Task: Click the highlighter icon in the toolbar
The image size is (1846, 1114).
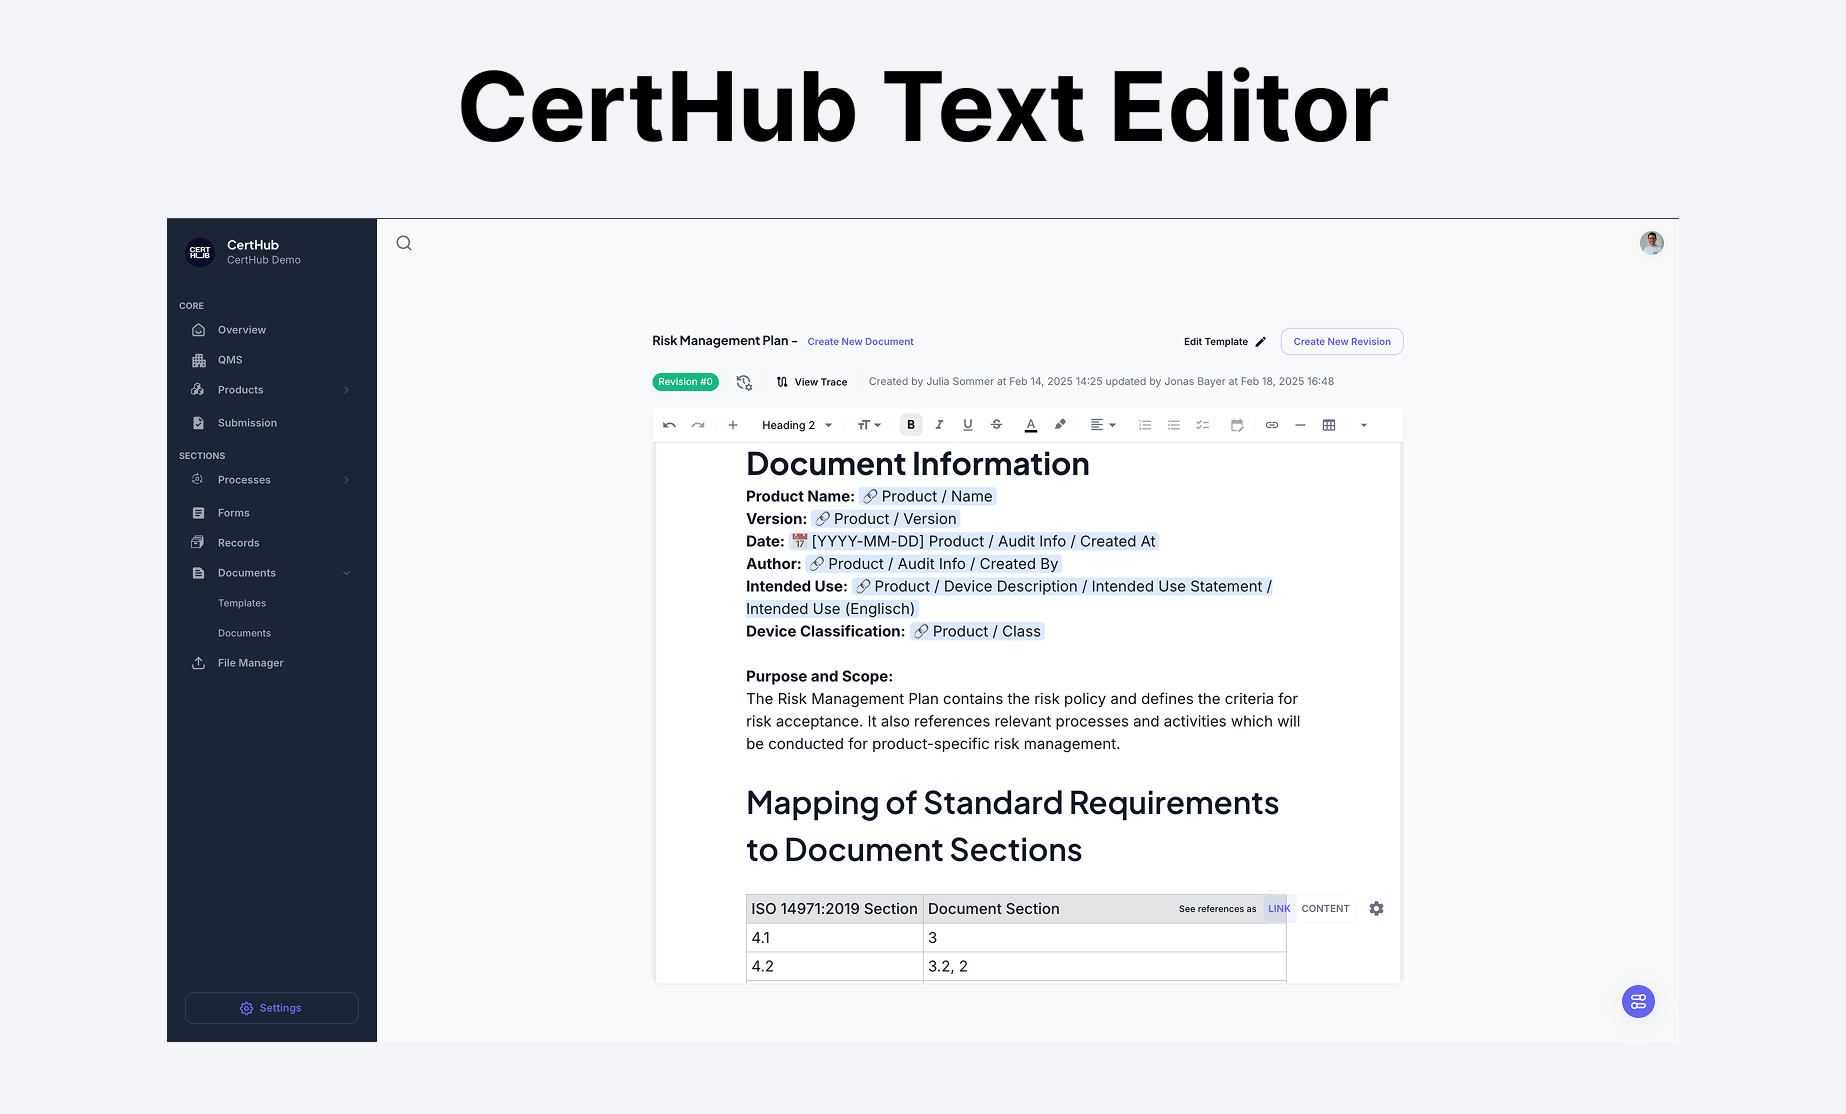Action: tap(1060, 424)
